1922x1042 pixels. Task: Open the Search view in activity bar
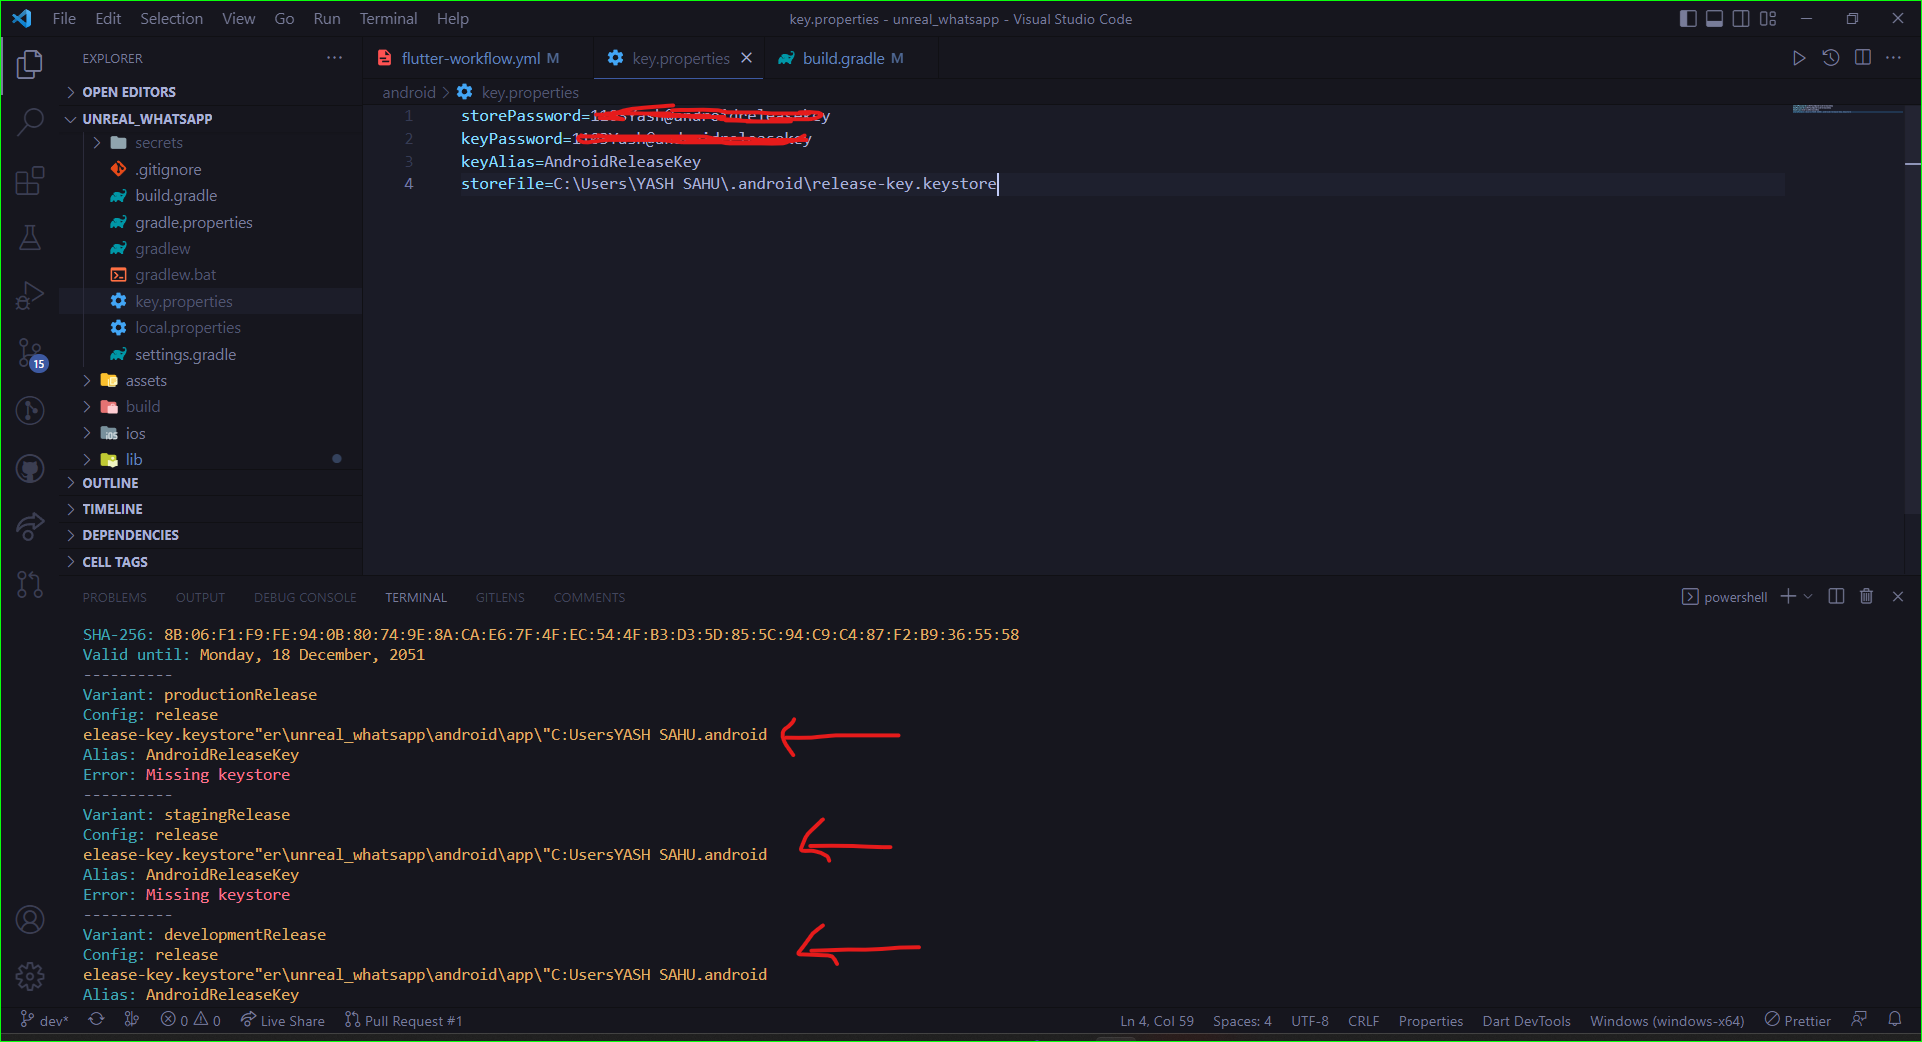(30, 122)
